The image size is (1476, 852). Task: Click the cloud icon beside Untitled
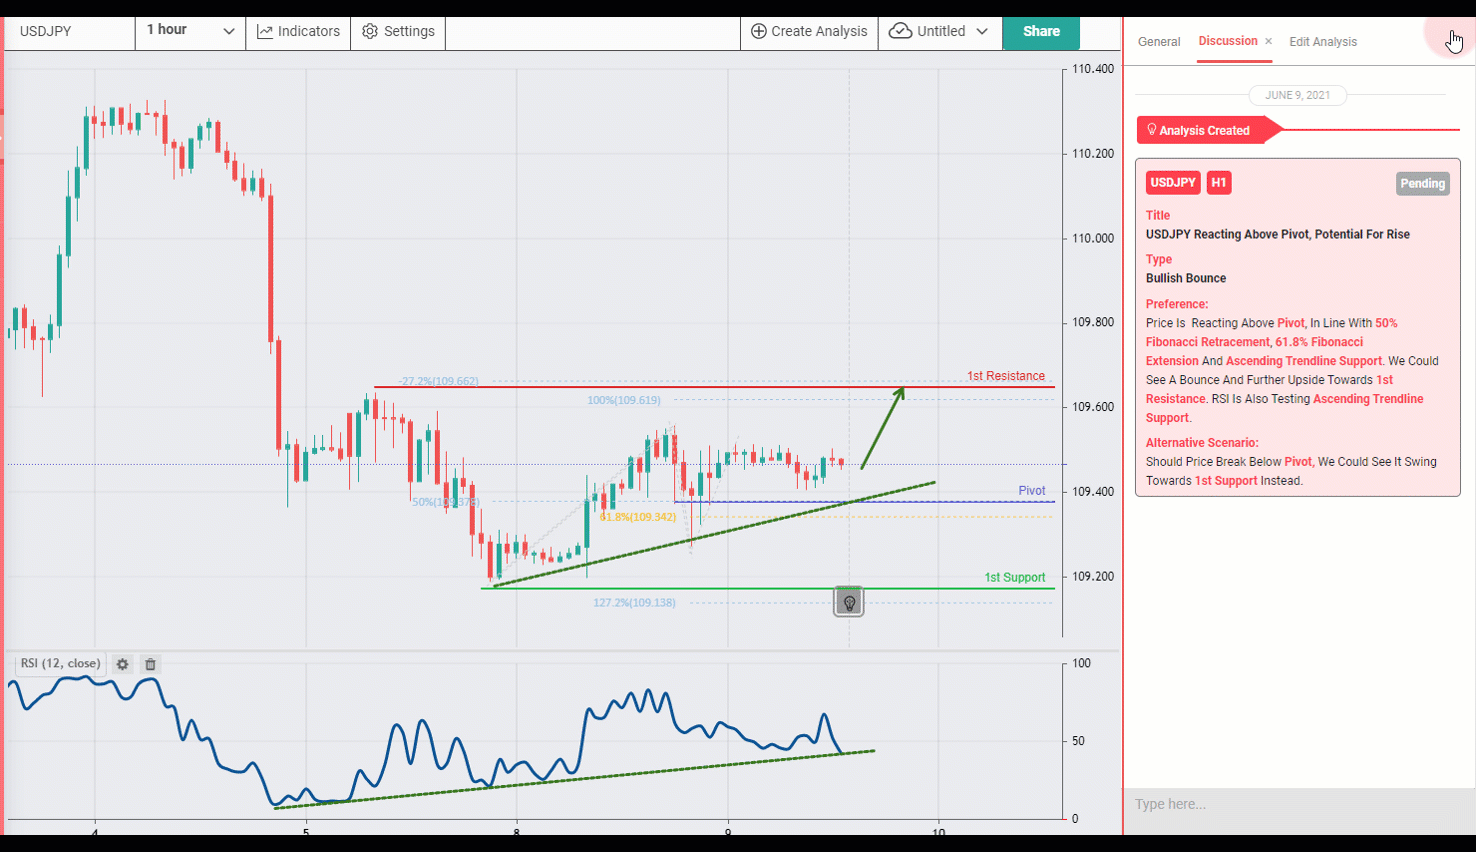(900, 31)
